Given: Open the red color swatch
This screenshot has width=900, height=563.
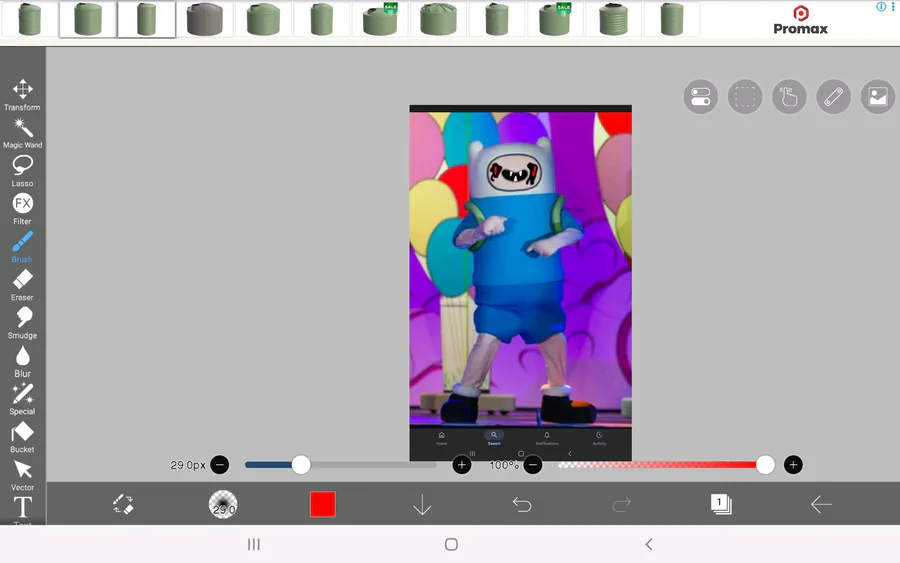Looking at the screenshot, I should [323, 504].
